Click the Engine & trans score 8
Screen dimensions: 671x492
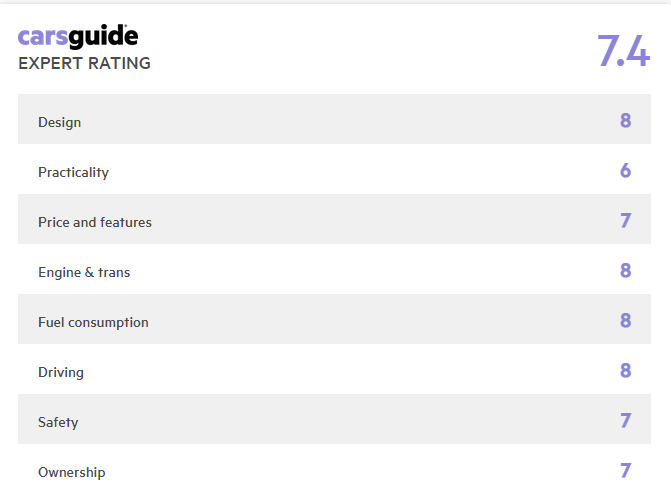(626, 270)
